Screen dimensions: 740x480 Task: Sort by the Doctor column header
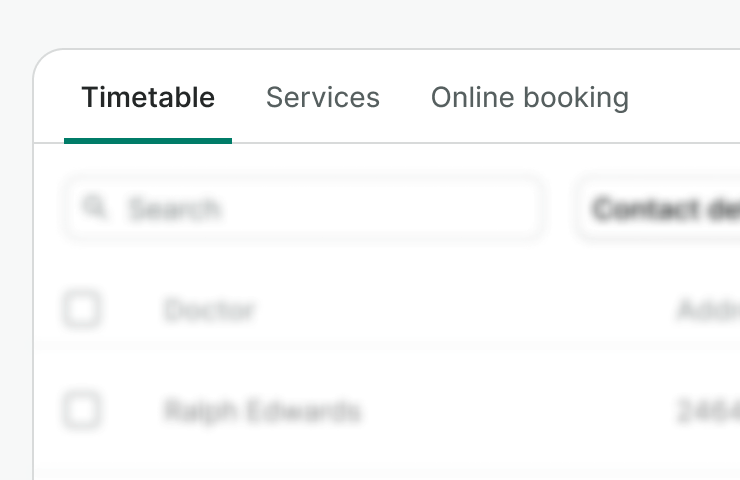209,310
